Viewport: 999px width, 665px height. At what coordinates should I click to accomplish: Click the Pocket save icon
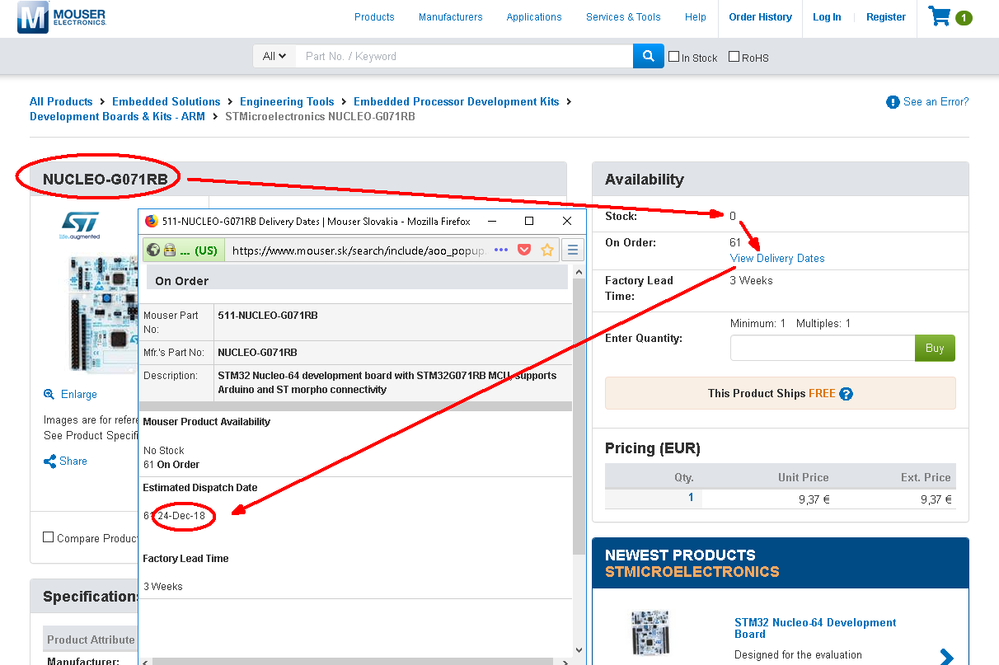click(x=524, y=250)
